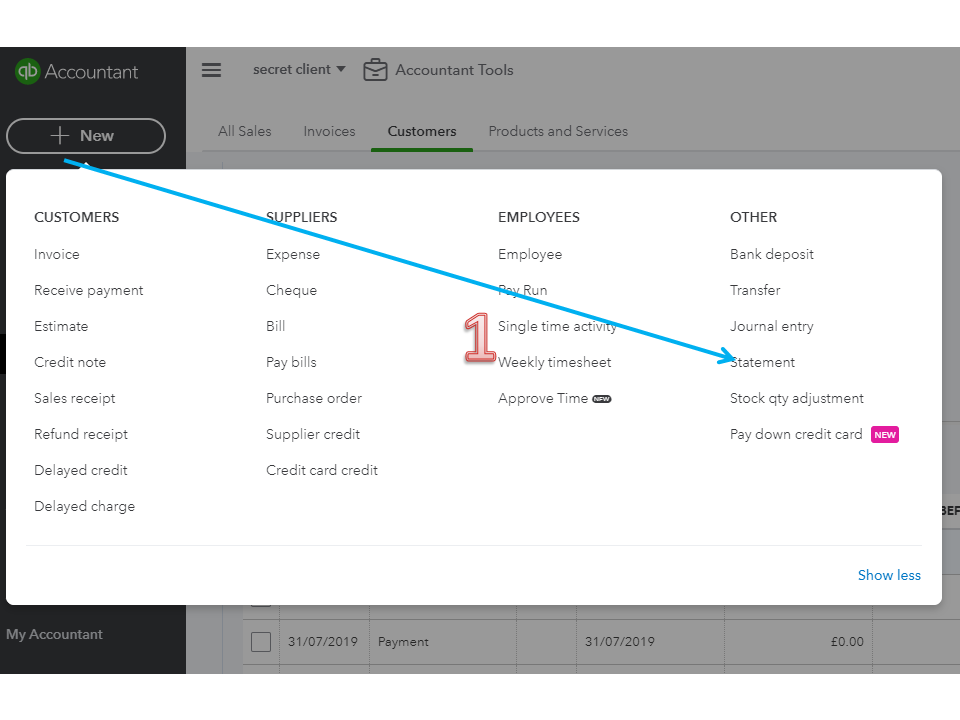Choose Approve Time option

point(543,399)
